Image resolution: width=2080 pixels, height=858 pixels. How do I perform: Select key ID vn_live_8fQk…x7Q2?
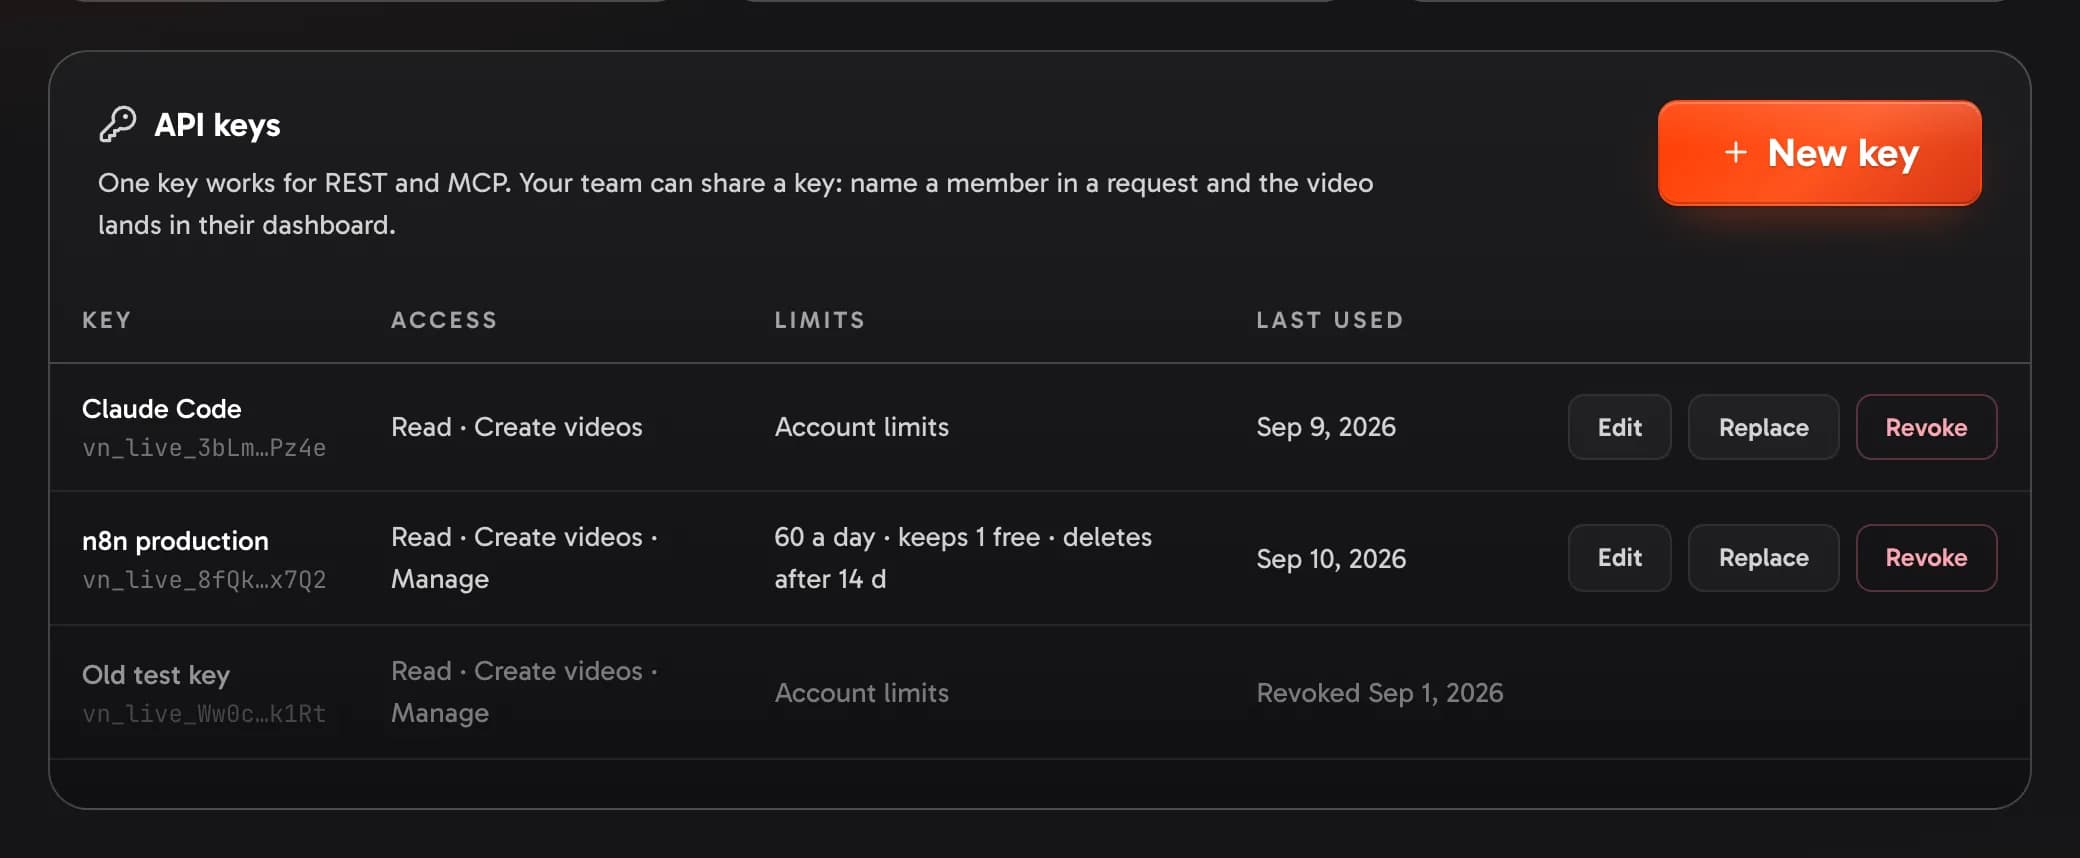click(x=204, y=580)
